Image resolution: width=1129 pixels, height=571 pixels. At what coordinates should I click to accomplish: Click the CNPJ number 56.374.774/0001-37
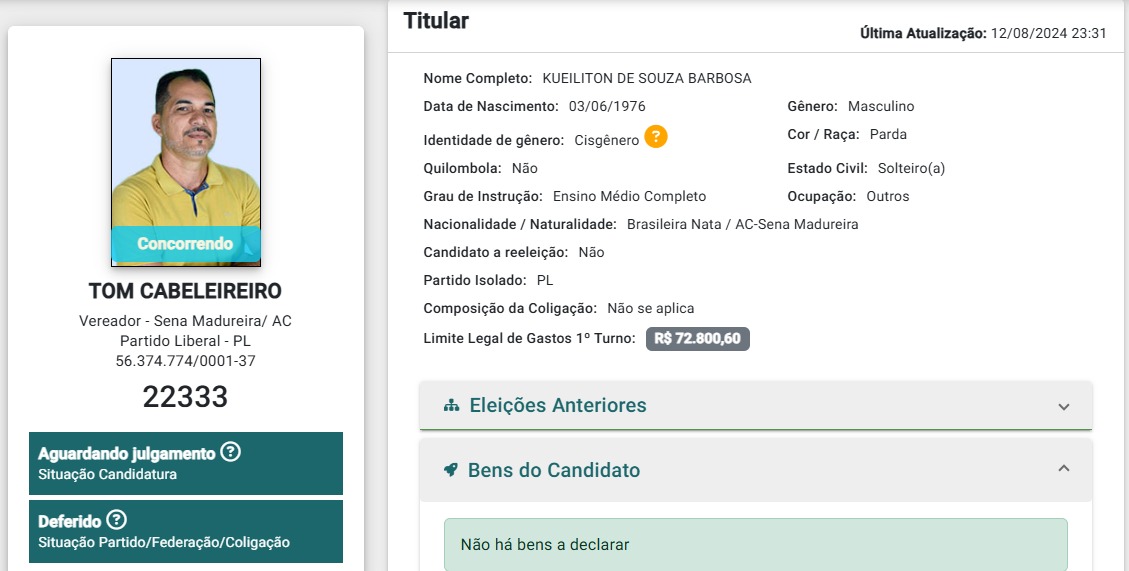[185, 361]
